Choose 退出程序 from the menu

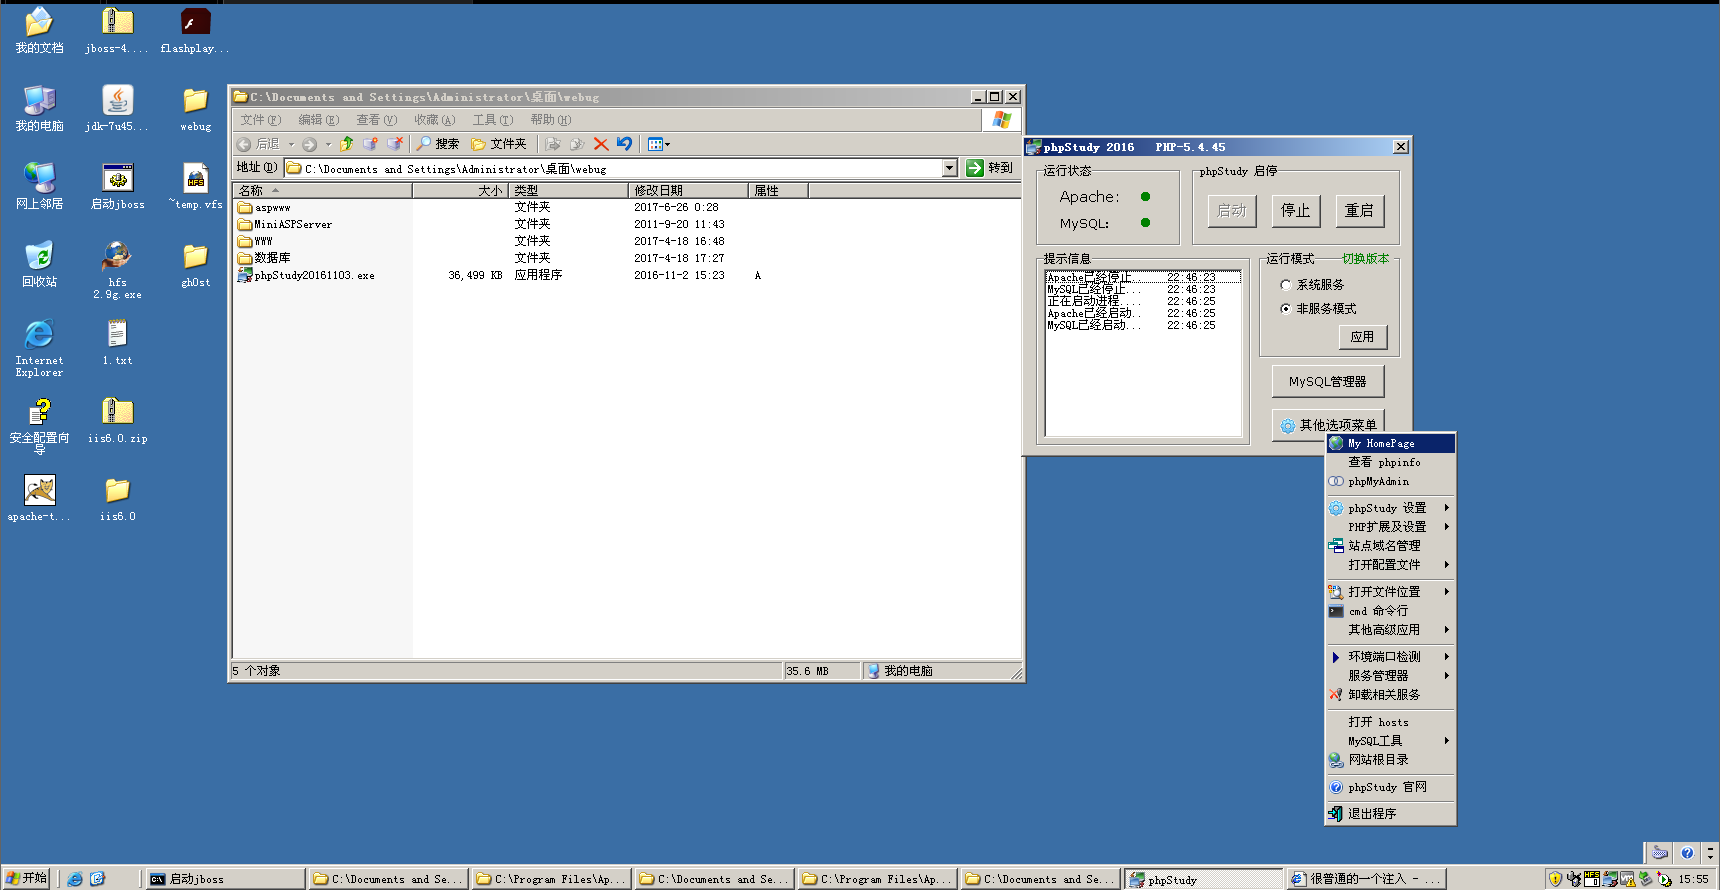point(1391,814)
